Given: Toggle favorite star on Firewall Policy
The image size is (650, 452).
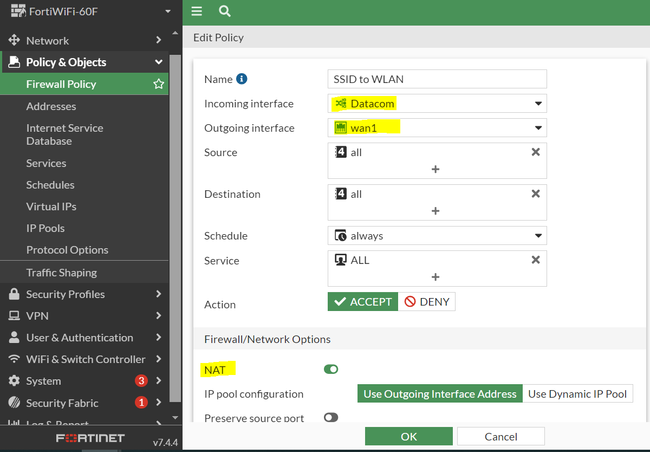Looking at the screenshot, I should pyautogui.click(x=158, y=84).
